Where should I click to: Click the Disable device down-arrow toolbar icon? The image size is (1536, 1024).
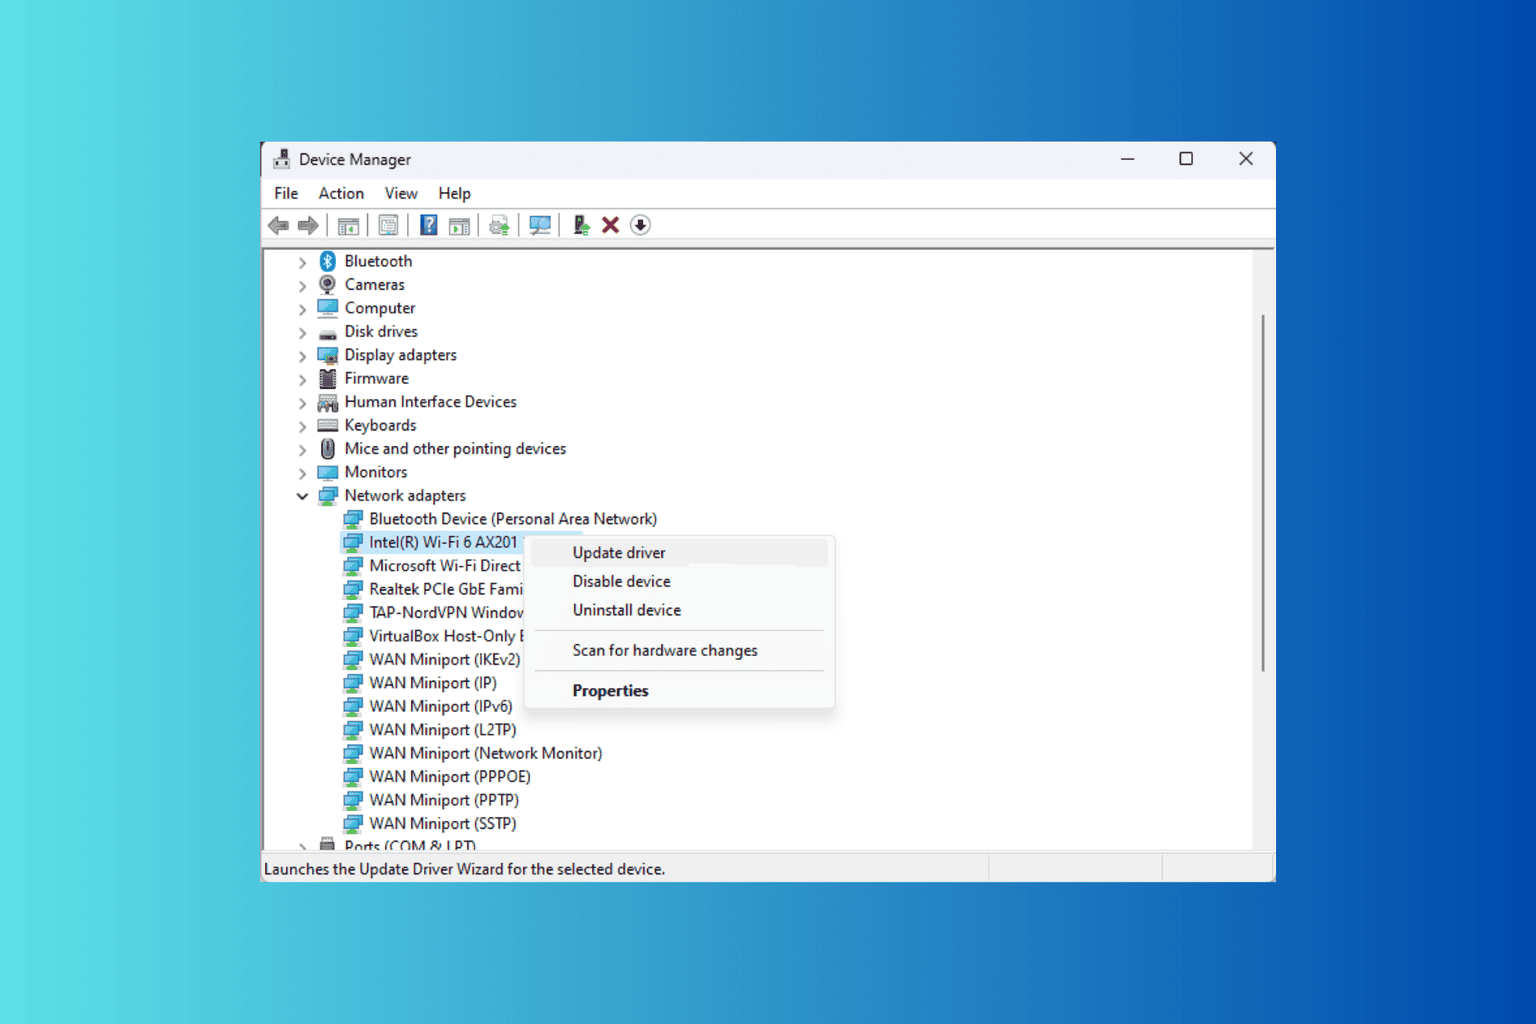point(640,225)
